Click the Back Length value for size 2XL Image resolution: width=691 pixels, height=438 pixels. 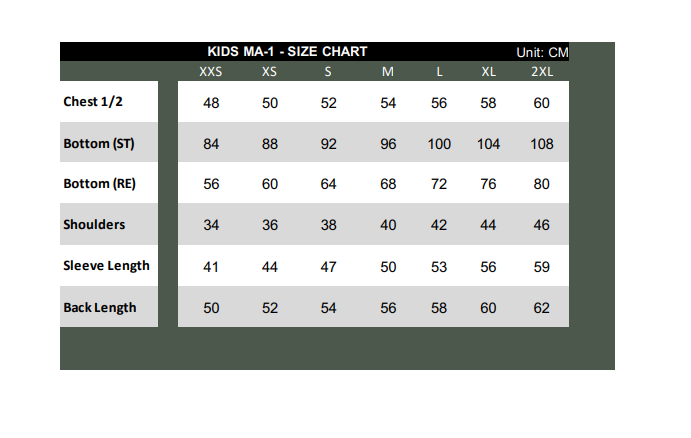(541, 308)
